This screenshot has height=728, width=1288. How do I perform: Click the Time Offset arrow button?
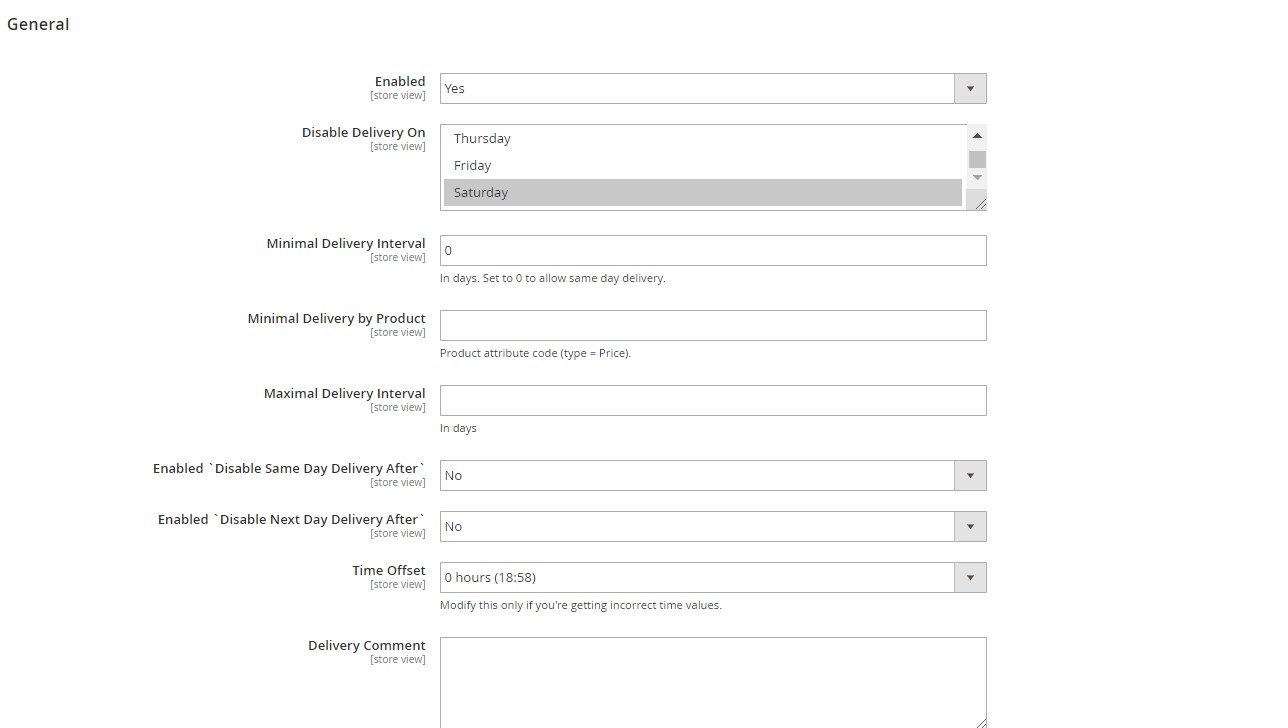click(970, 577)
